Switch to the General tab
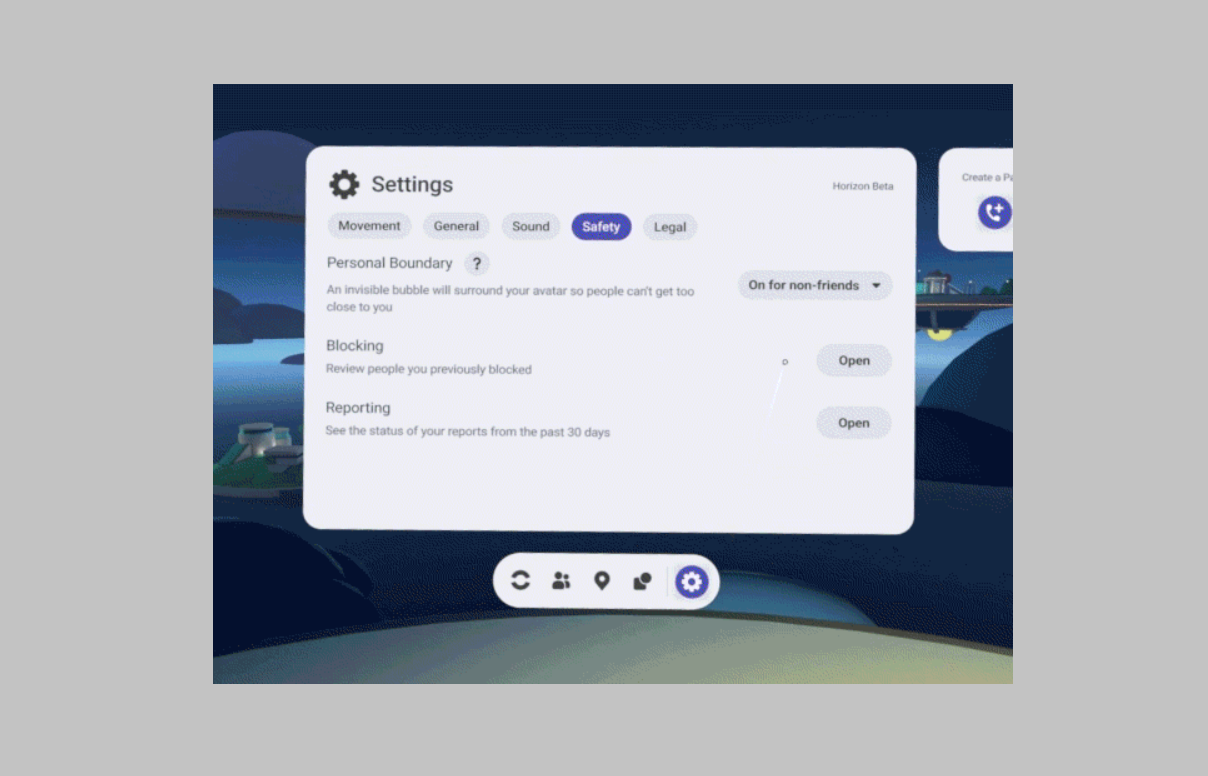The width and height of the screenshot is (1208, 776). [x=456, y=226]
